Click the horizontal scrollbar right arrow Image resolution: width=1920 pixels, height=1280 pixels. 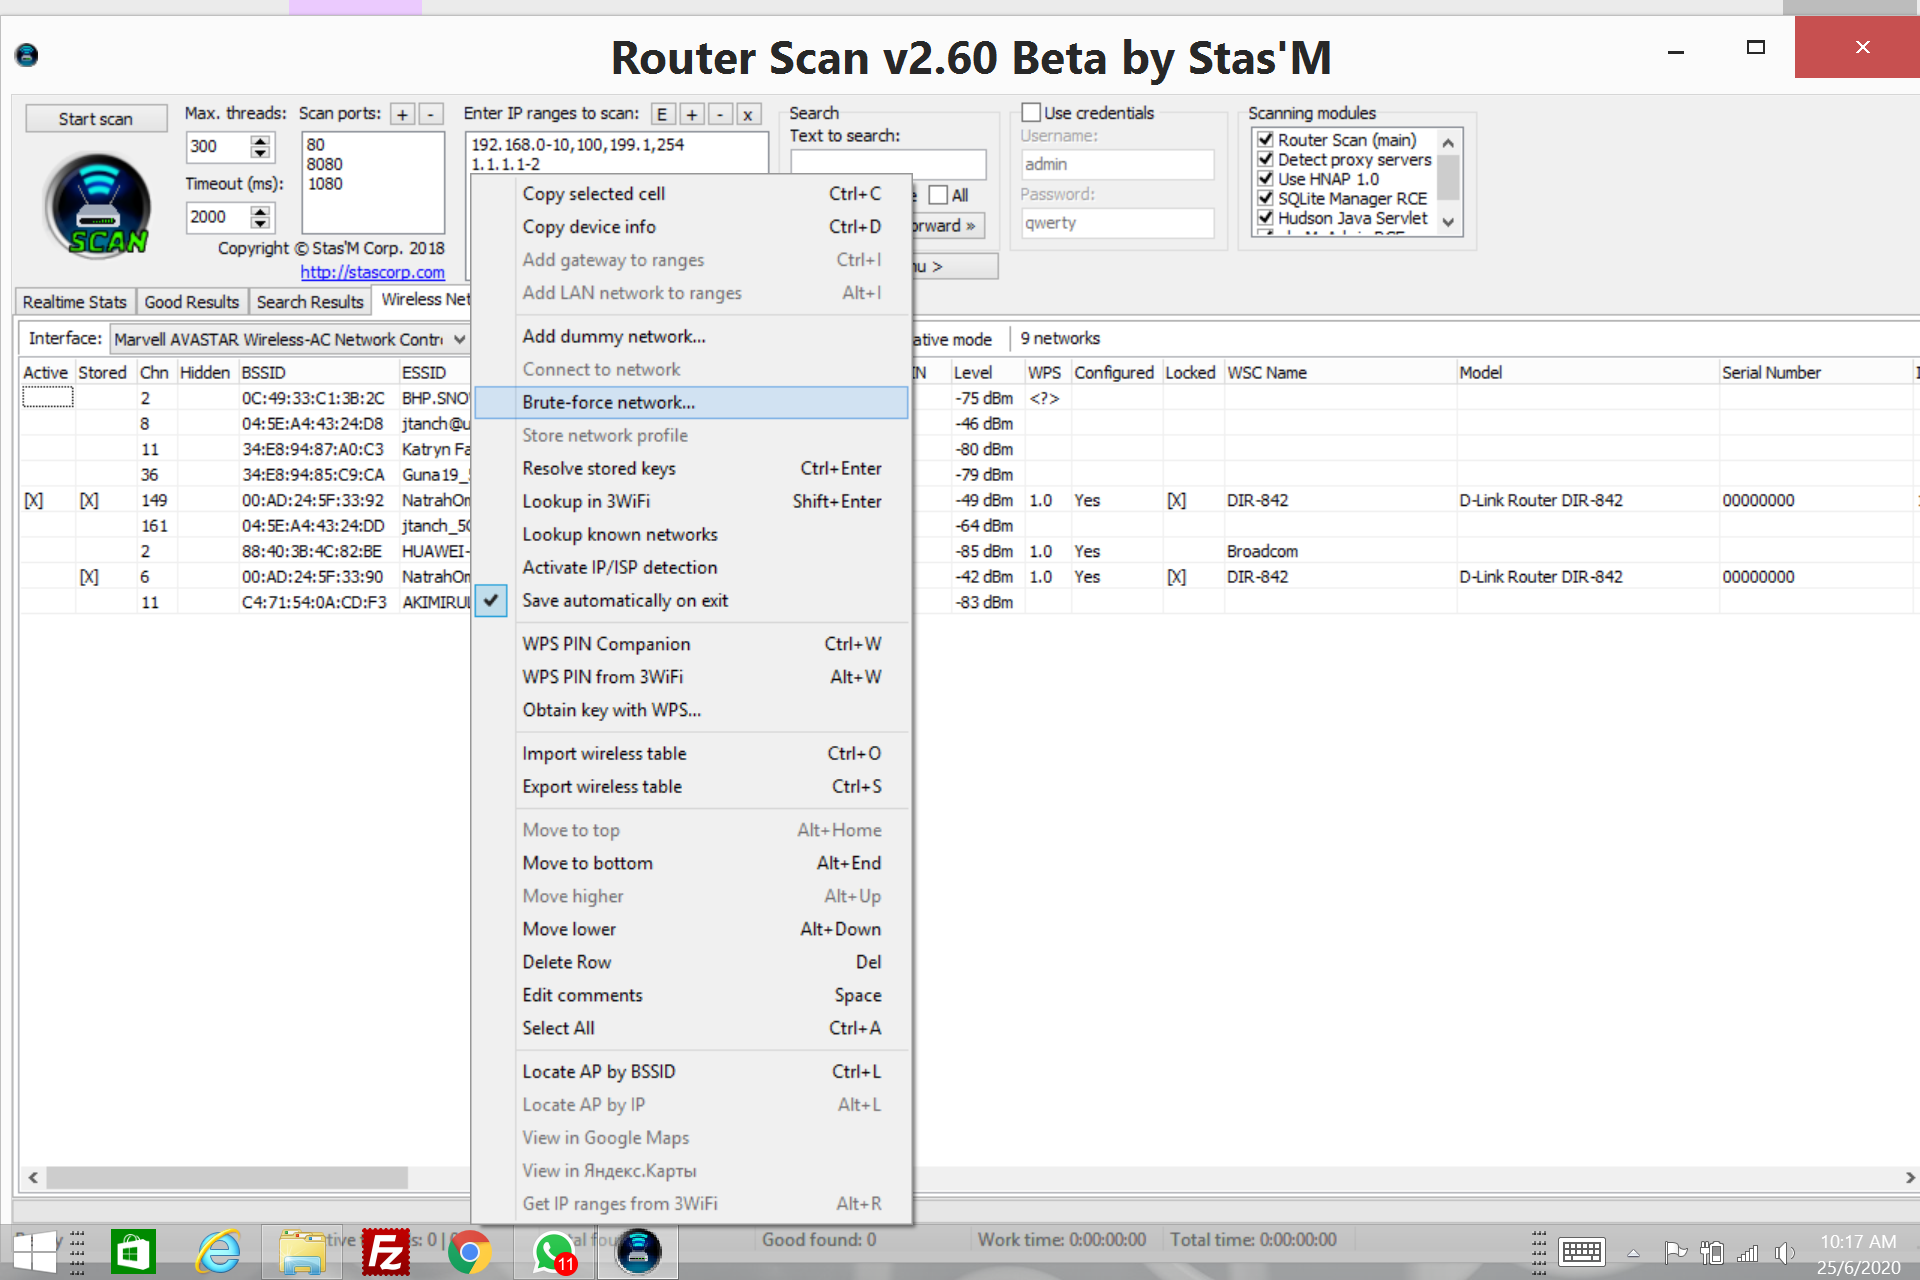(1909, 1177)
